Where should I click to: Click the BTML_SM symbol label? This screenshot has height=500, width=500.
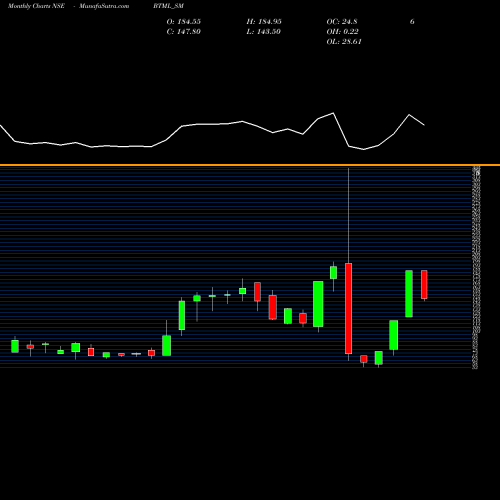click(169, 6)
